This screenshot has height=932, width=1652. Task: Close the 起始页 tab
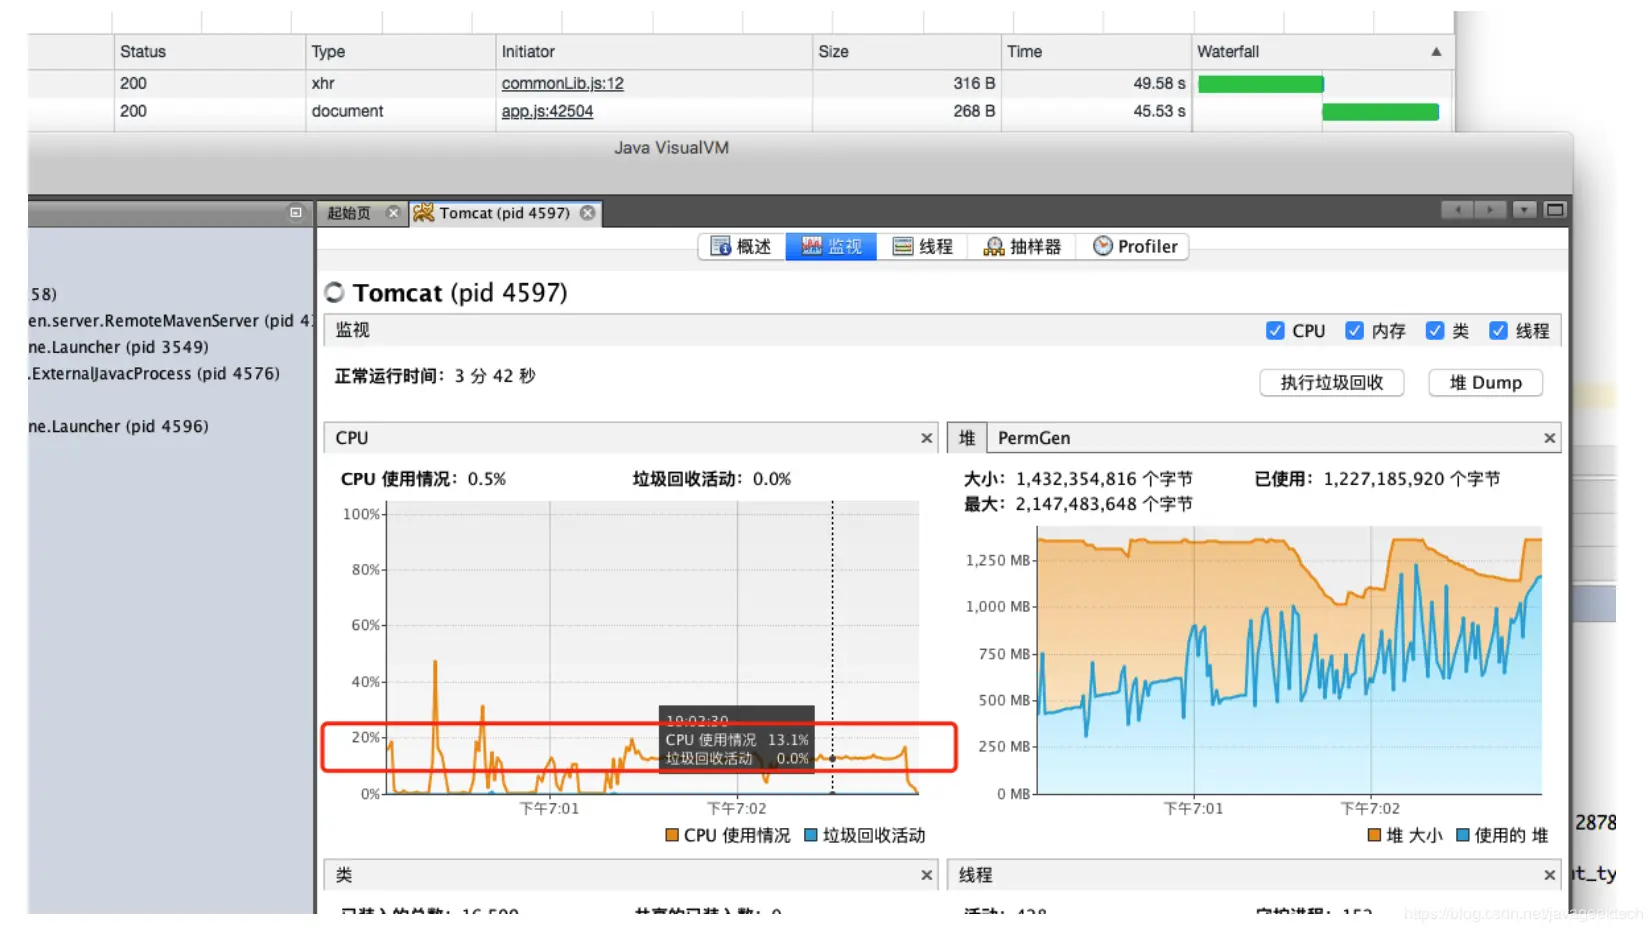(x=393, y=213)
